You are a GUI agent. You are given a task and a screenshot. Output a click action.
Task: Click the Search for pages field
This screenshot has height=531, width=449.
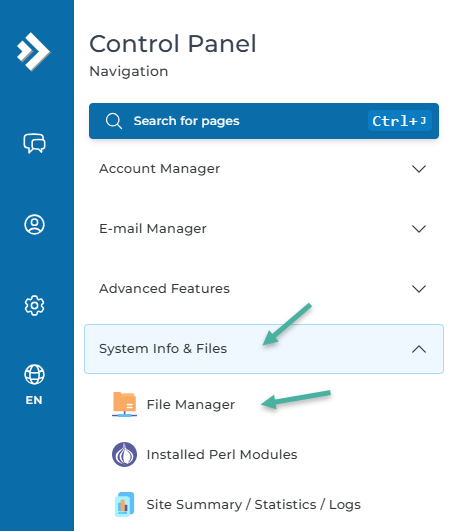coord(264,121)
